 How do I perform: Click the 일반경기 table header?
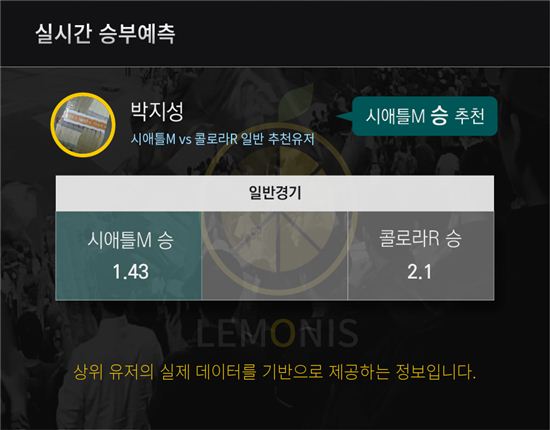275,193
